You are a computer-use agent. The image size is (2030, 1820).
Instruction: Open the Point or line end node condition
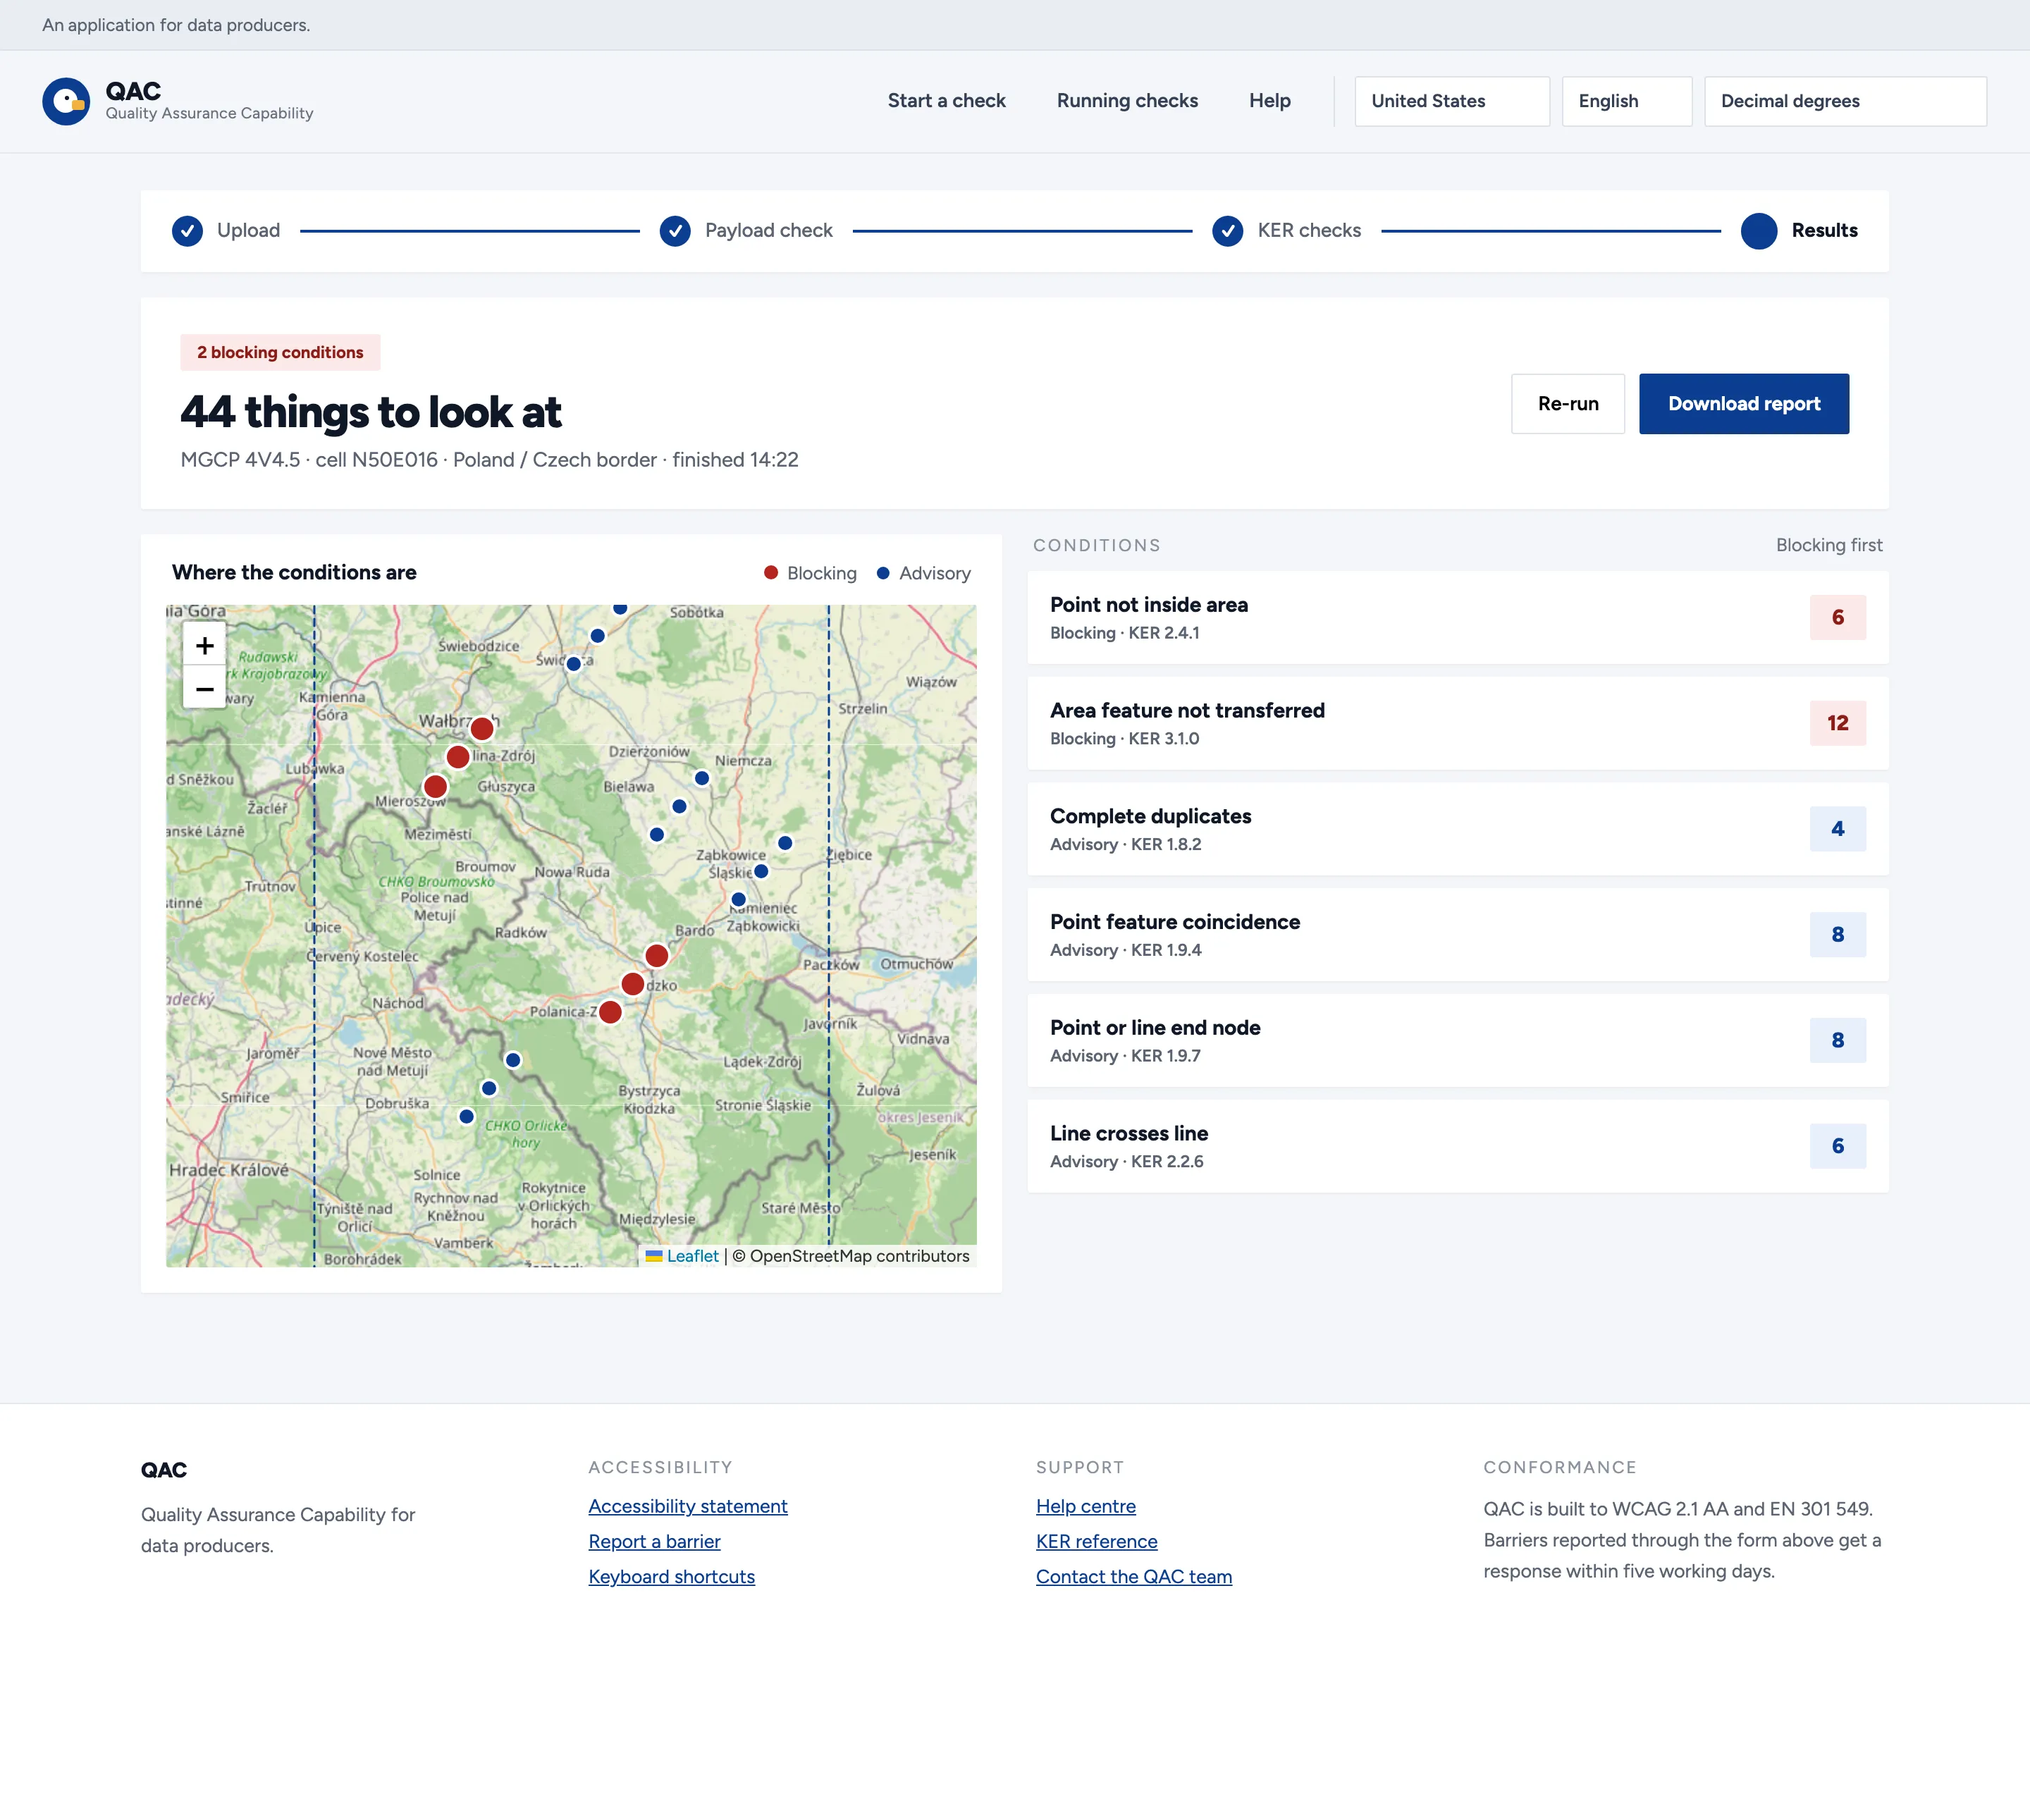(x=1457, y=1040)
